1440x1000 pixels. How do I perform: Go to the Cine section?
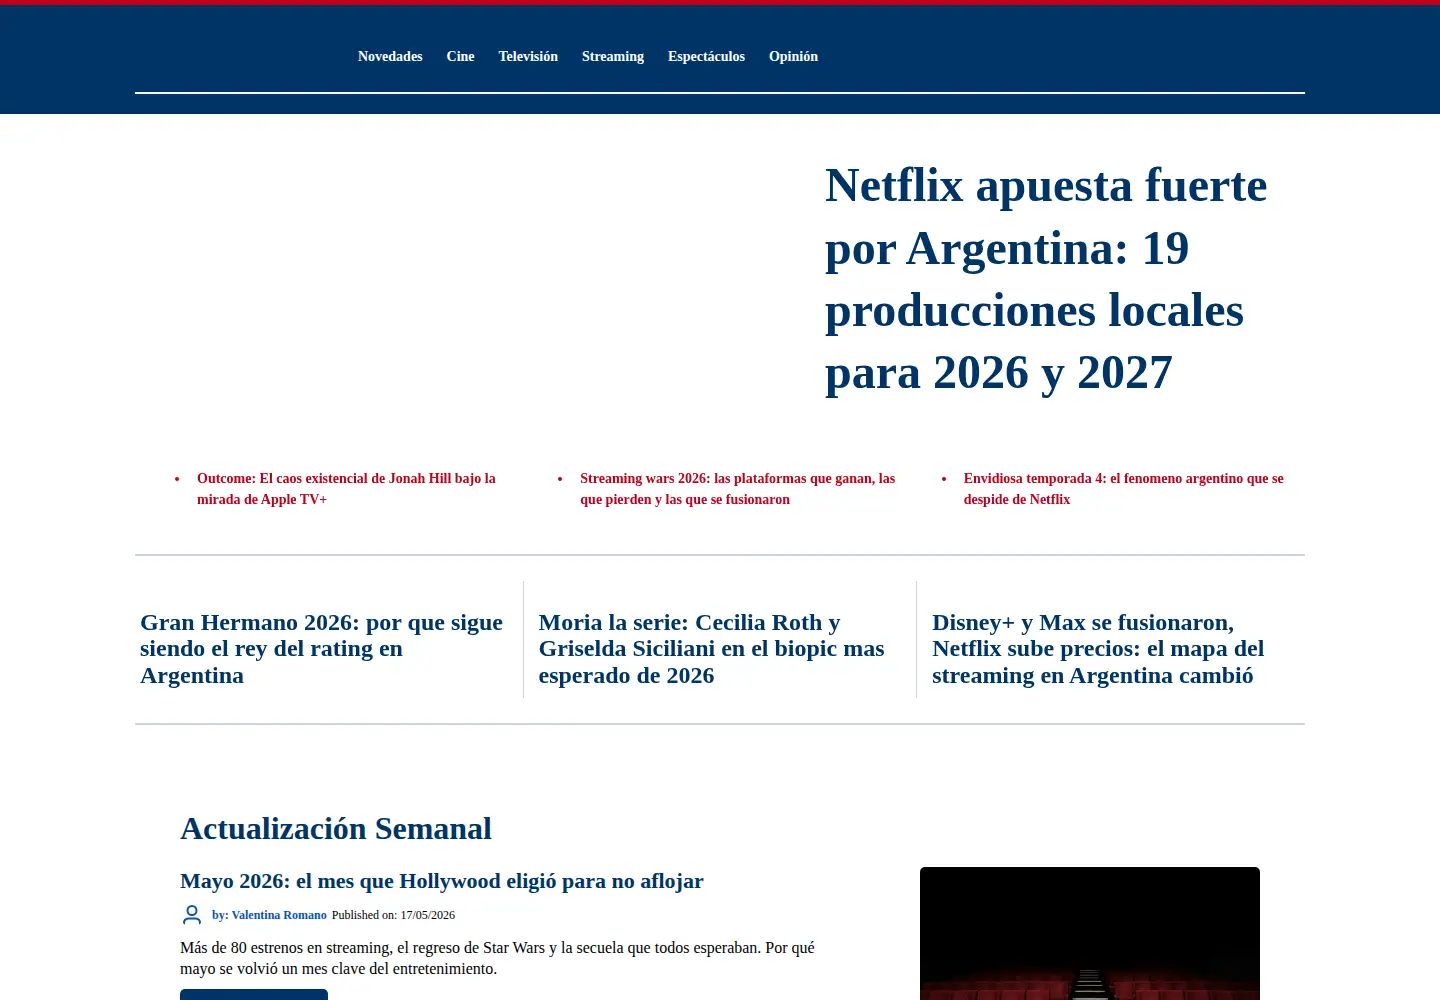[x=460, y=57]
